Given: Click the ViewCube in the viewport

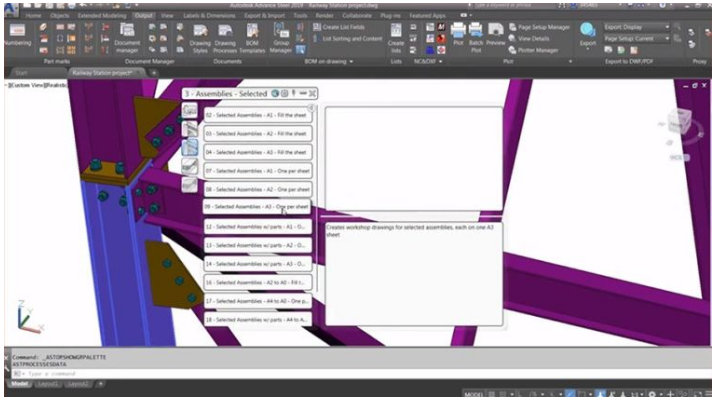Looking at the screenshot, I should coord(680,122).
